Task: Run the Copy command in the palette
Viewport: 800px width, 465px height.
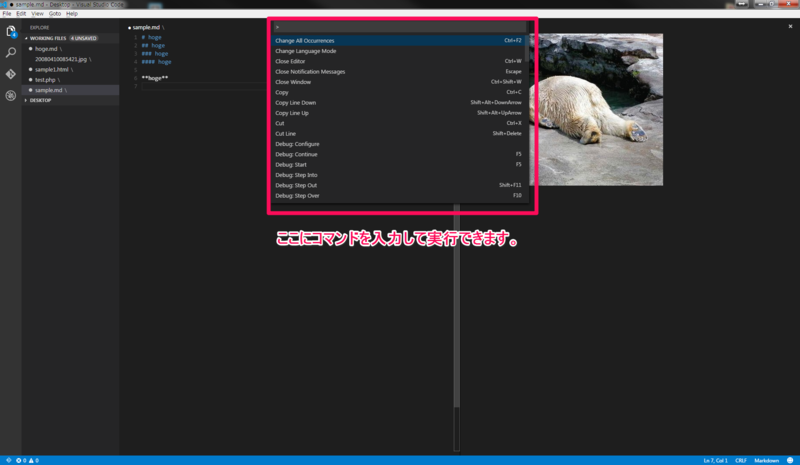Action: click(x=398, y=92)
